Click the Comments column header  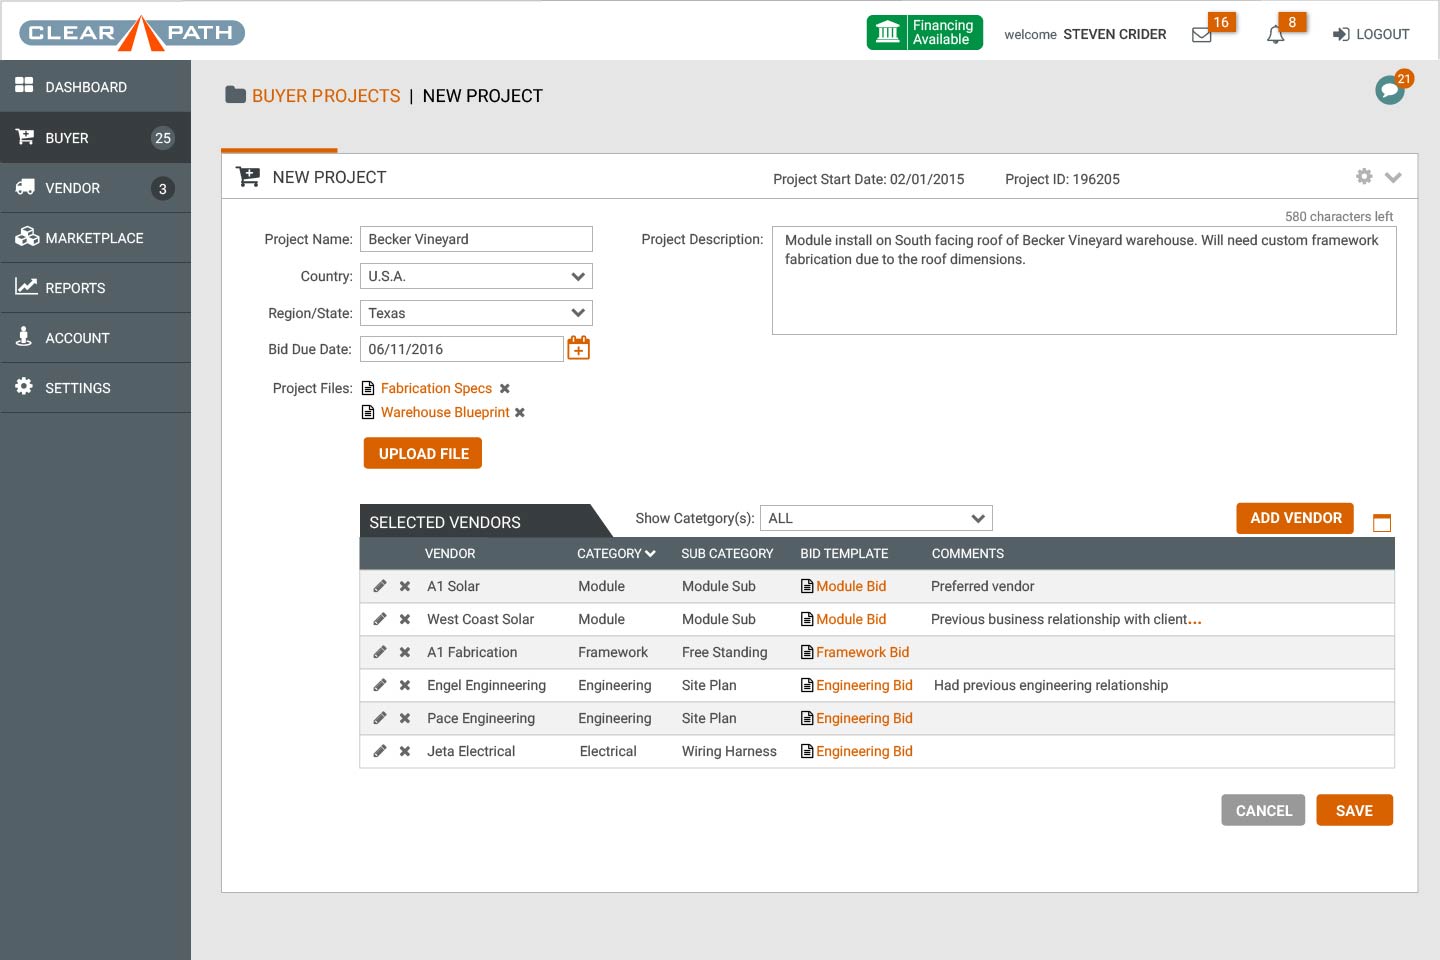pyautogui.click(x=967, y=553)
